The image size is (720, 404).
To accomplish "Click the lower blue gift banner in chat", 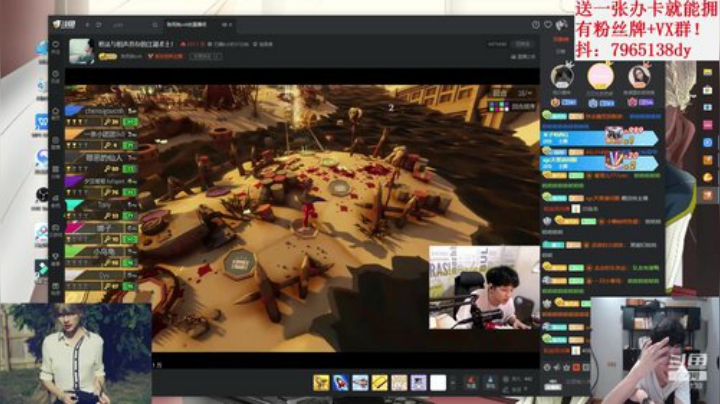I will [x=600, y=162].
